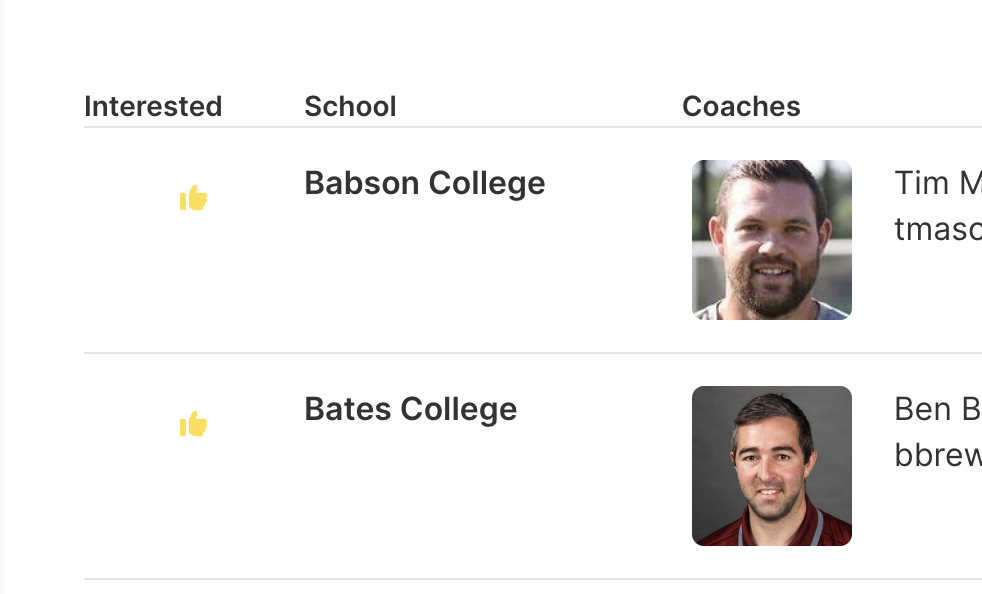Open the Babson College school link
Viewport: 982px width, 594px height.
[x=424, y=183]
